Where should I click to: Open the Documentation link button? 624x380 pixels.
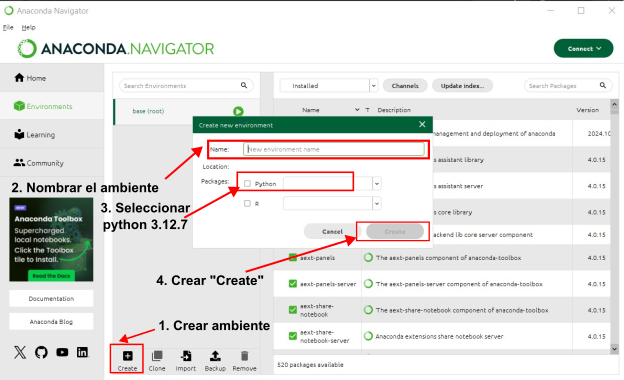[51, 298]
